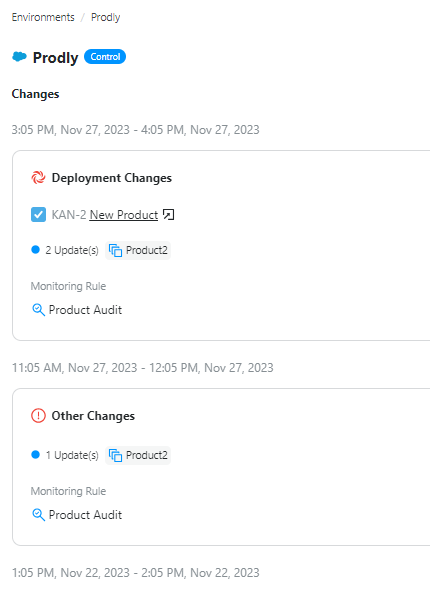Click blue dot next to 1 Update(s)
The height and width of the screenshot is (616, 430).
tap(35, 455)
